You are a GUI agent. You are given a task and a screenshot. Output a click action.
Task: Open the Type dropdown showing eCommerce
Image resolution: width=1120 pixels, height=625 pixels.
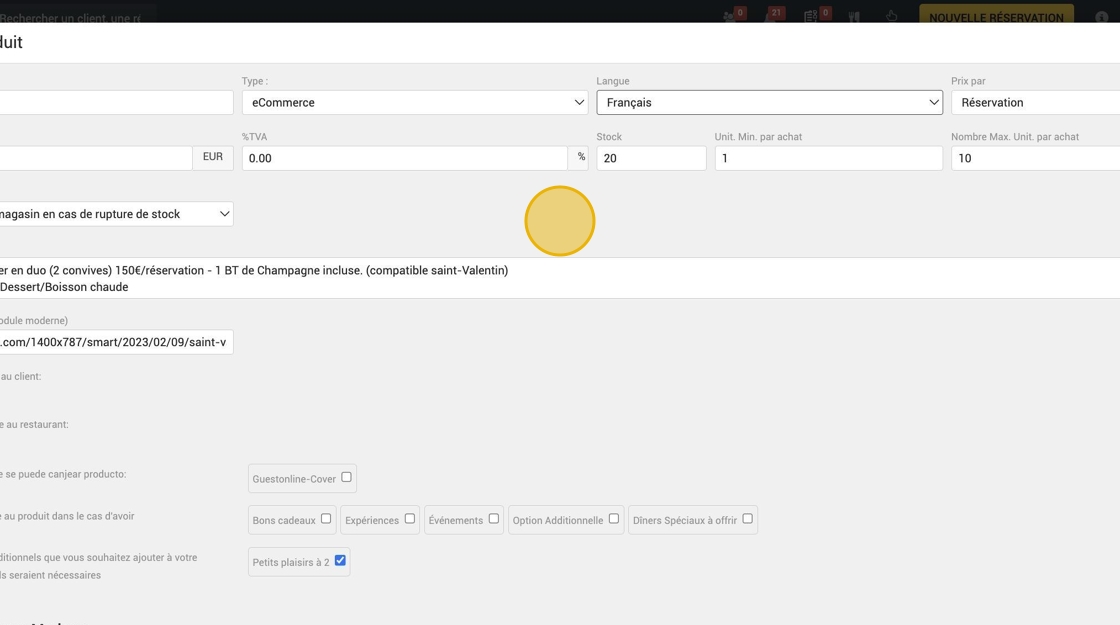415,102
